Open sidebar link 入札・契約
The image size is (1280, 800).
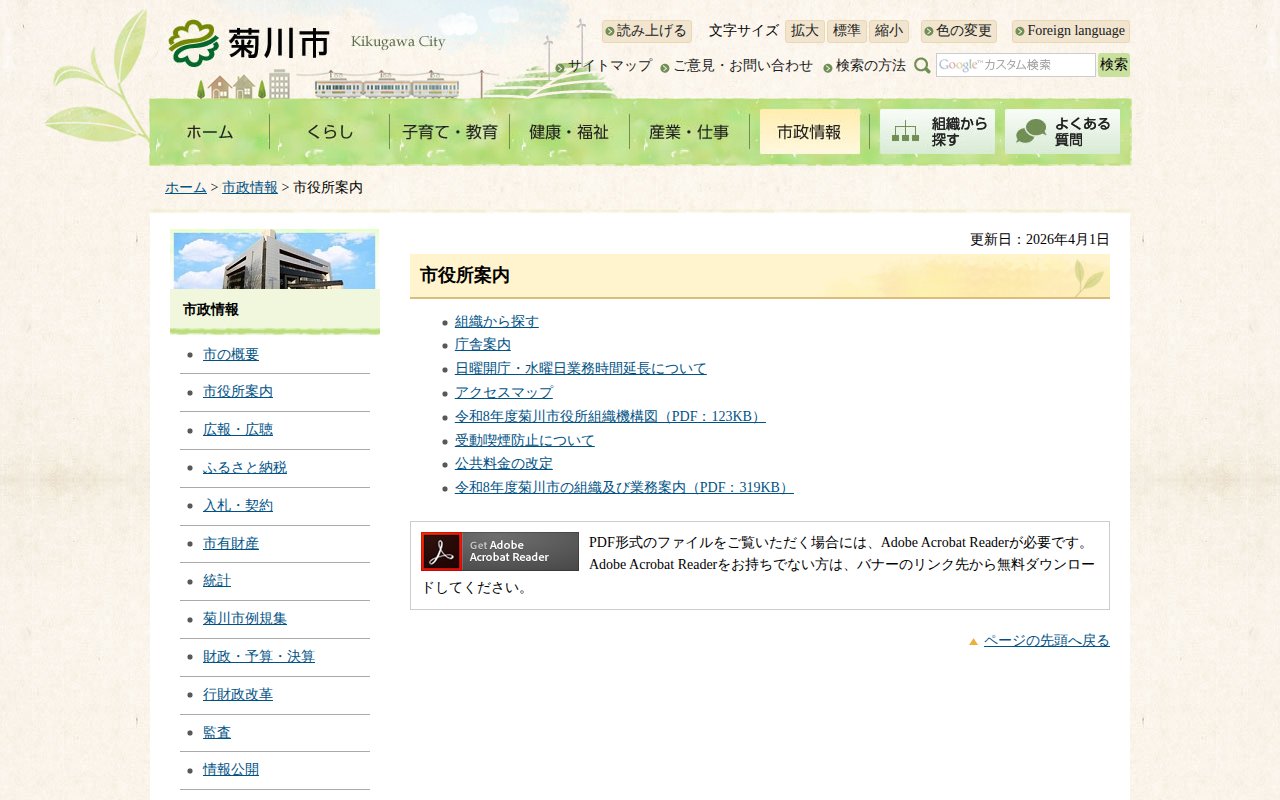tap(238, 506)
